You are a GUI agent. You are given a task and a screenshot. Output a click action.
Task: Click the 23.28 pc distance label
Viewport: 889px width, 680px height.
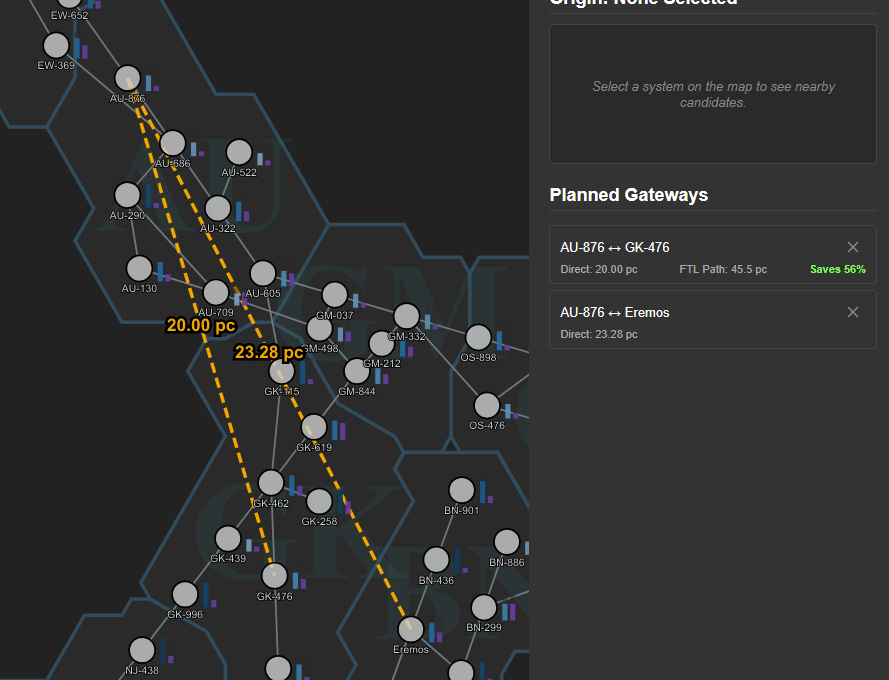pos(268,352)
